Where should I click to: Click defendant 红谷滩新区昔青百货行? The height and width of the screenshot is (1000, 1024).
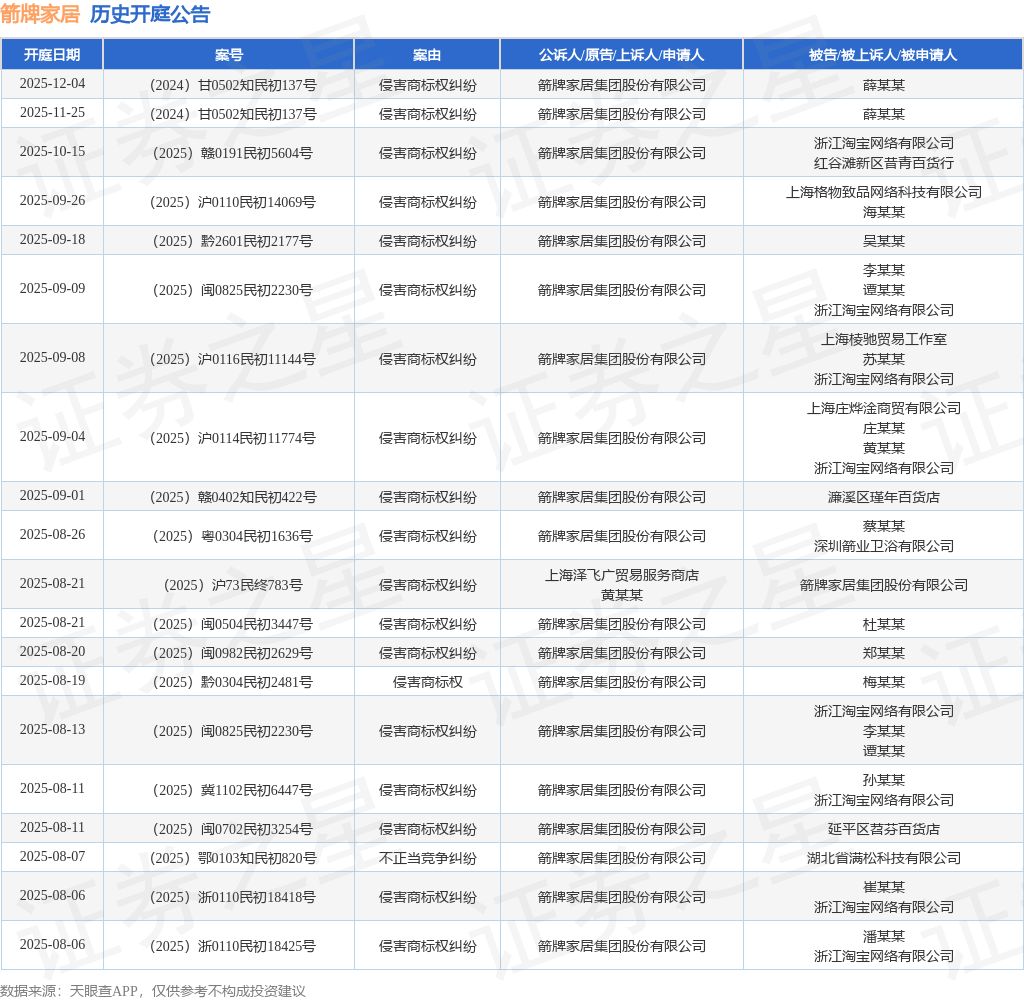[883, 163]
